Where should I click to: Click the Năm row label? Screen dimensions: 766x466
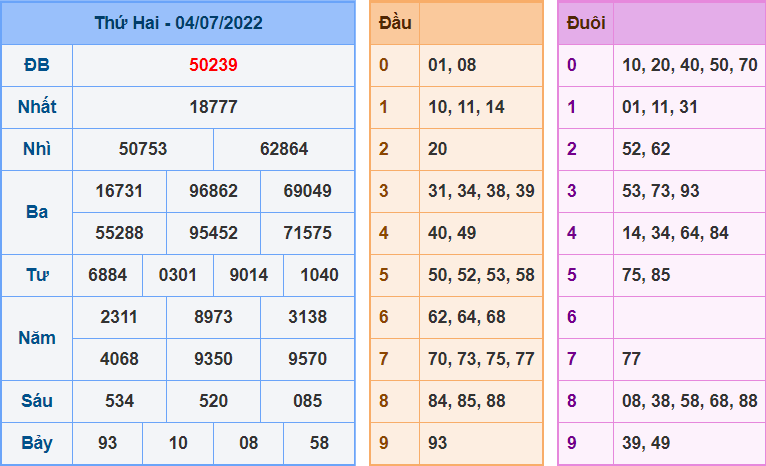(37, 338)
